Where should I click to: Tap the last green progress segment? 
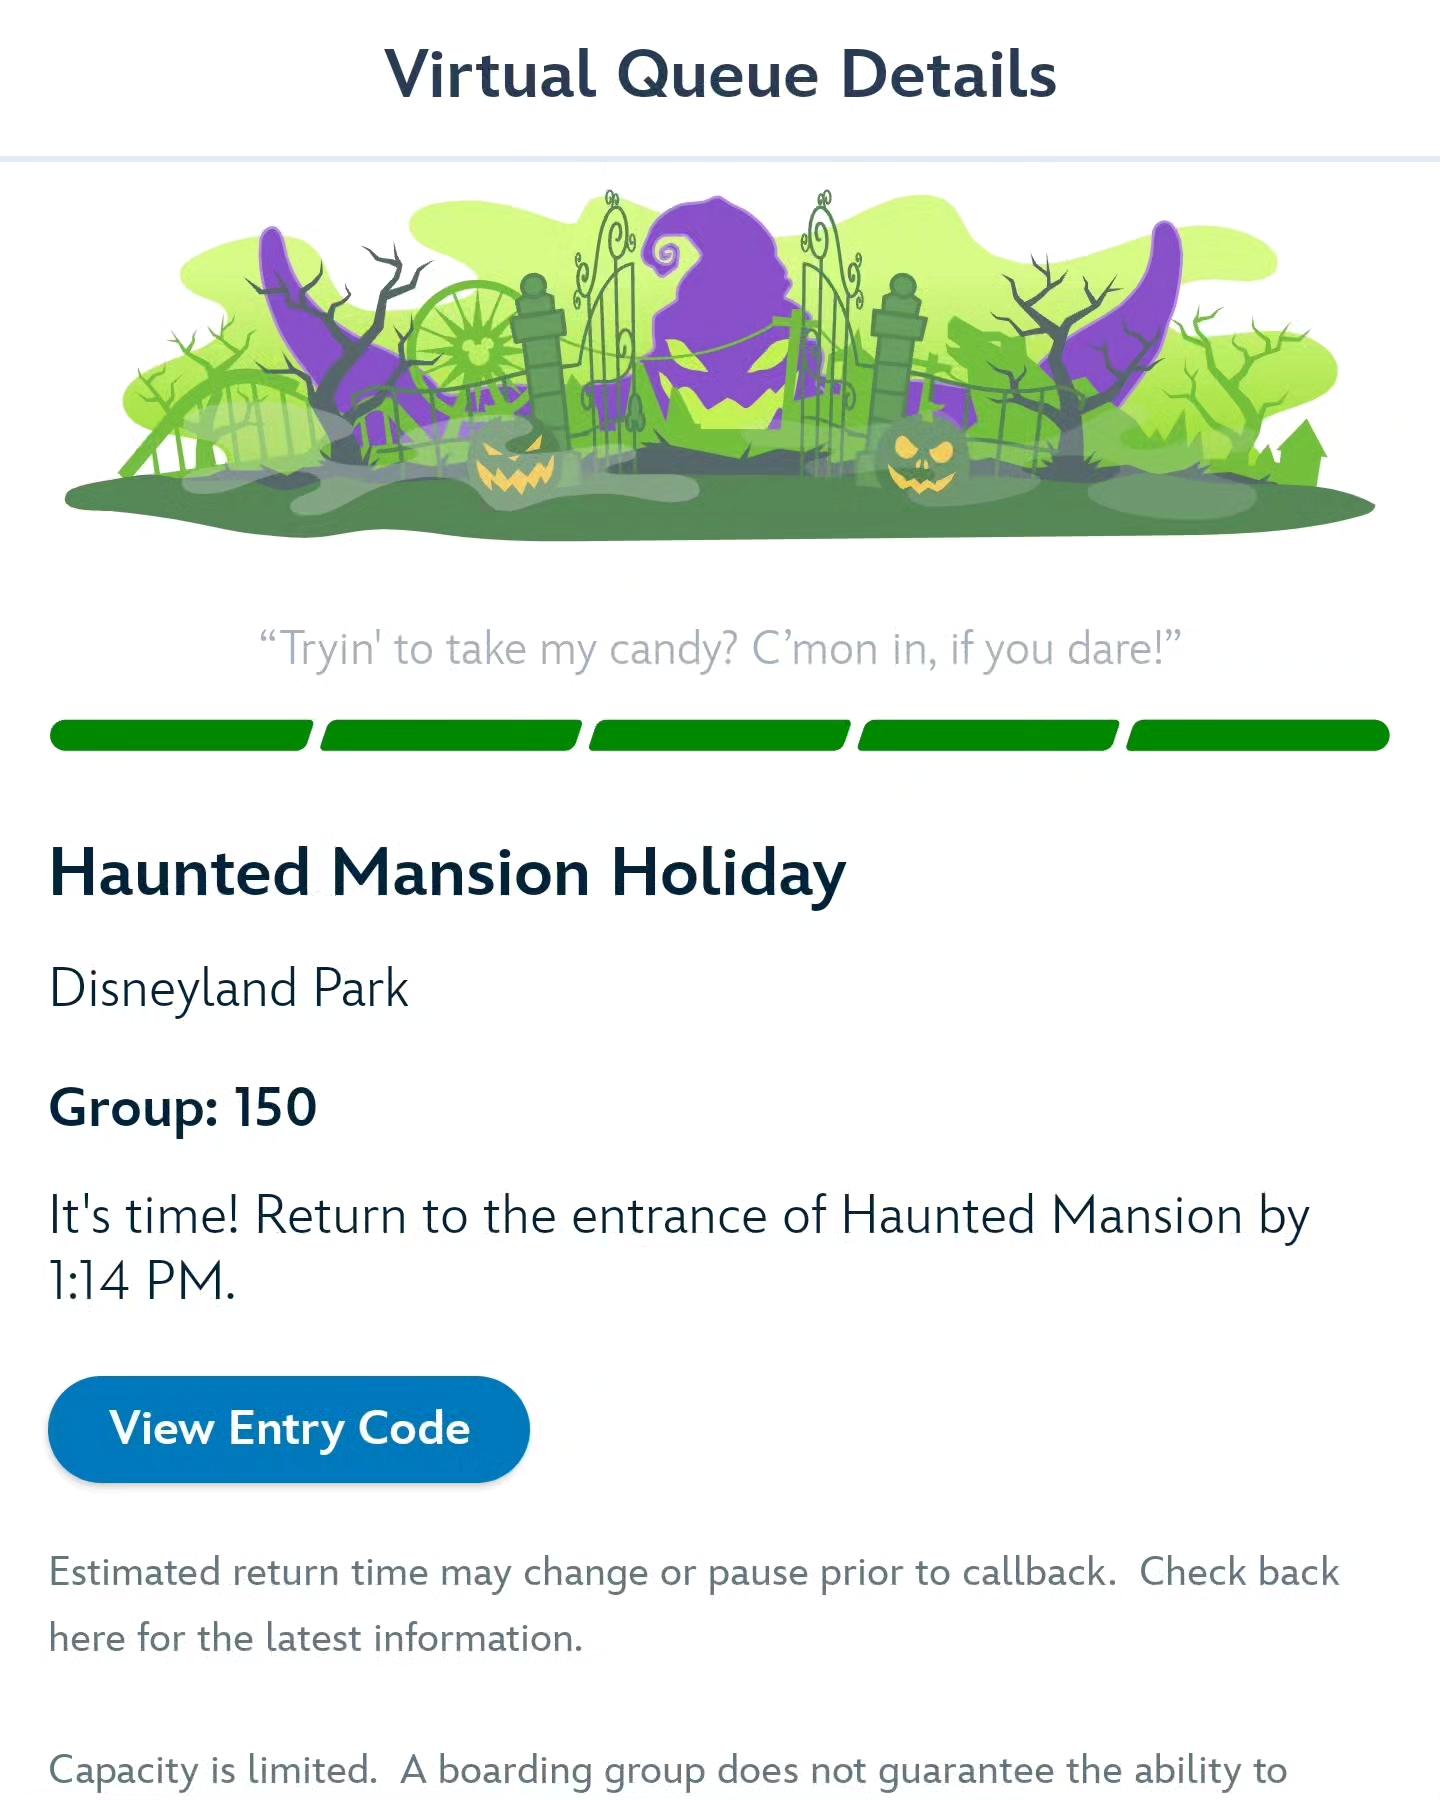click(1258, 735)
